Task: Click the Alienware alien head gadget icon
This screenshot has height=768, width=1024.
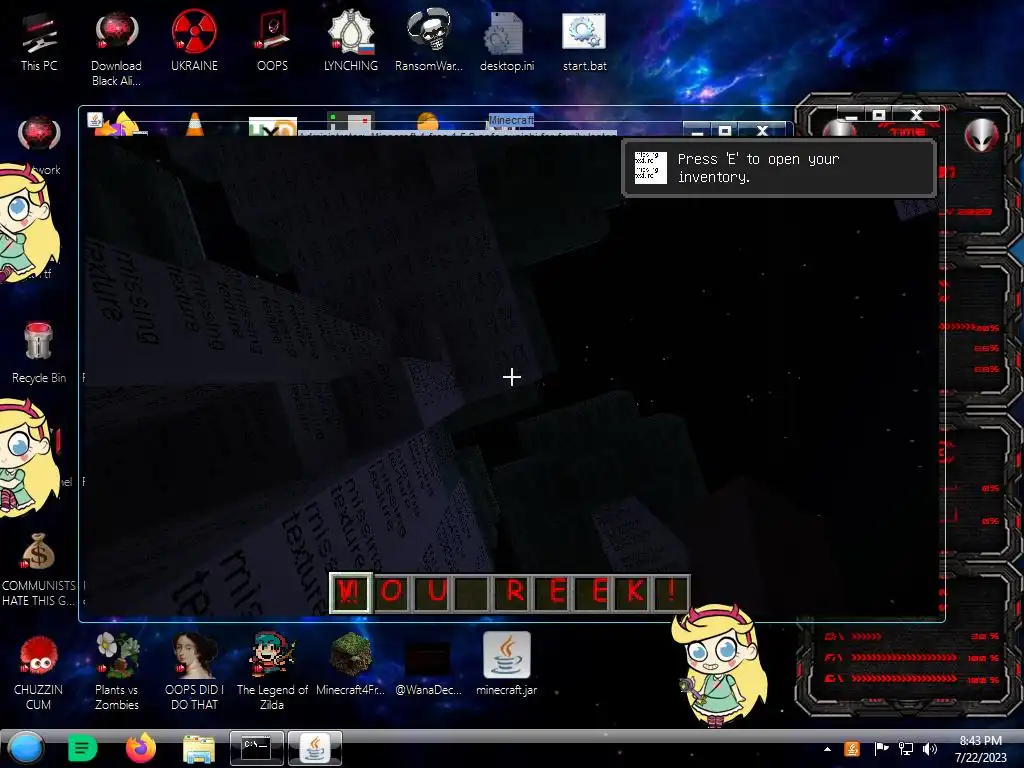Action: (982, 135)
